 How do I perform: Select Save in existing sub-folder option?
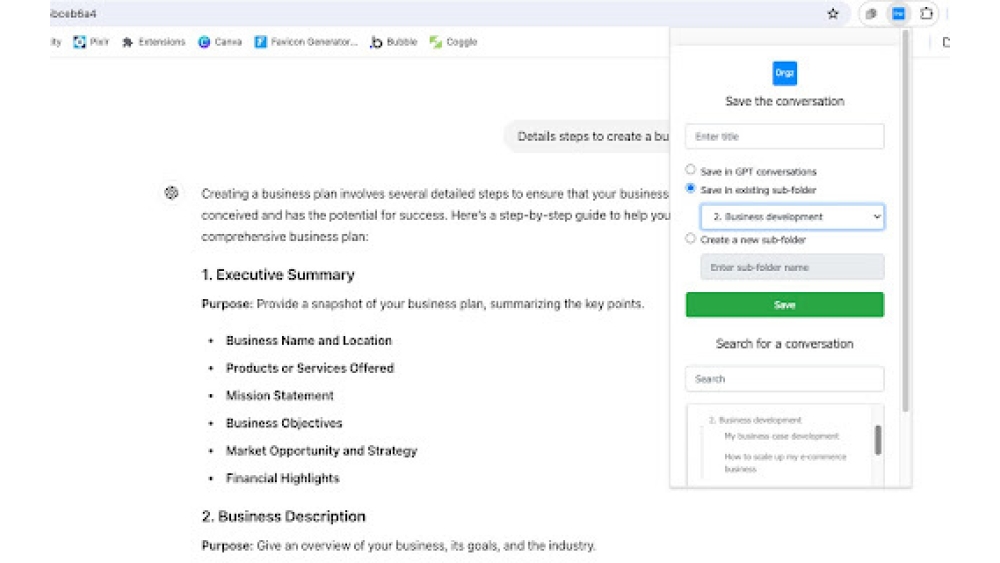[x=690, y=188]
